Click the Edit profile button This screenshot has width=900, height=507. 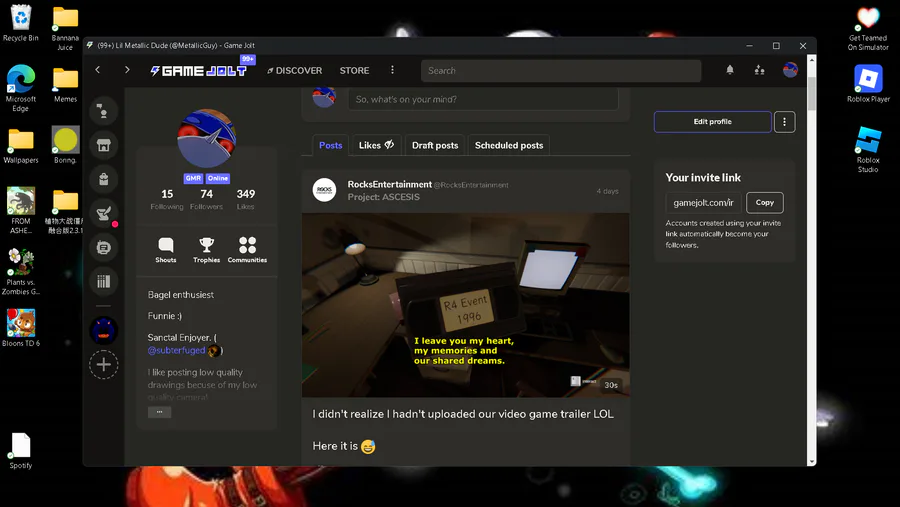click(712, 122)
